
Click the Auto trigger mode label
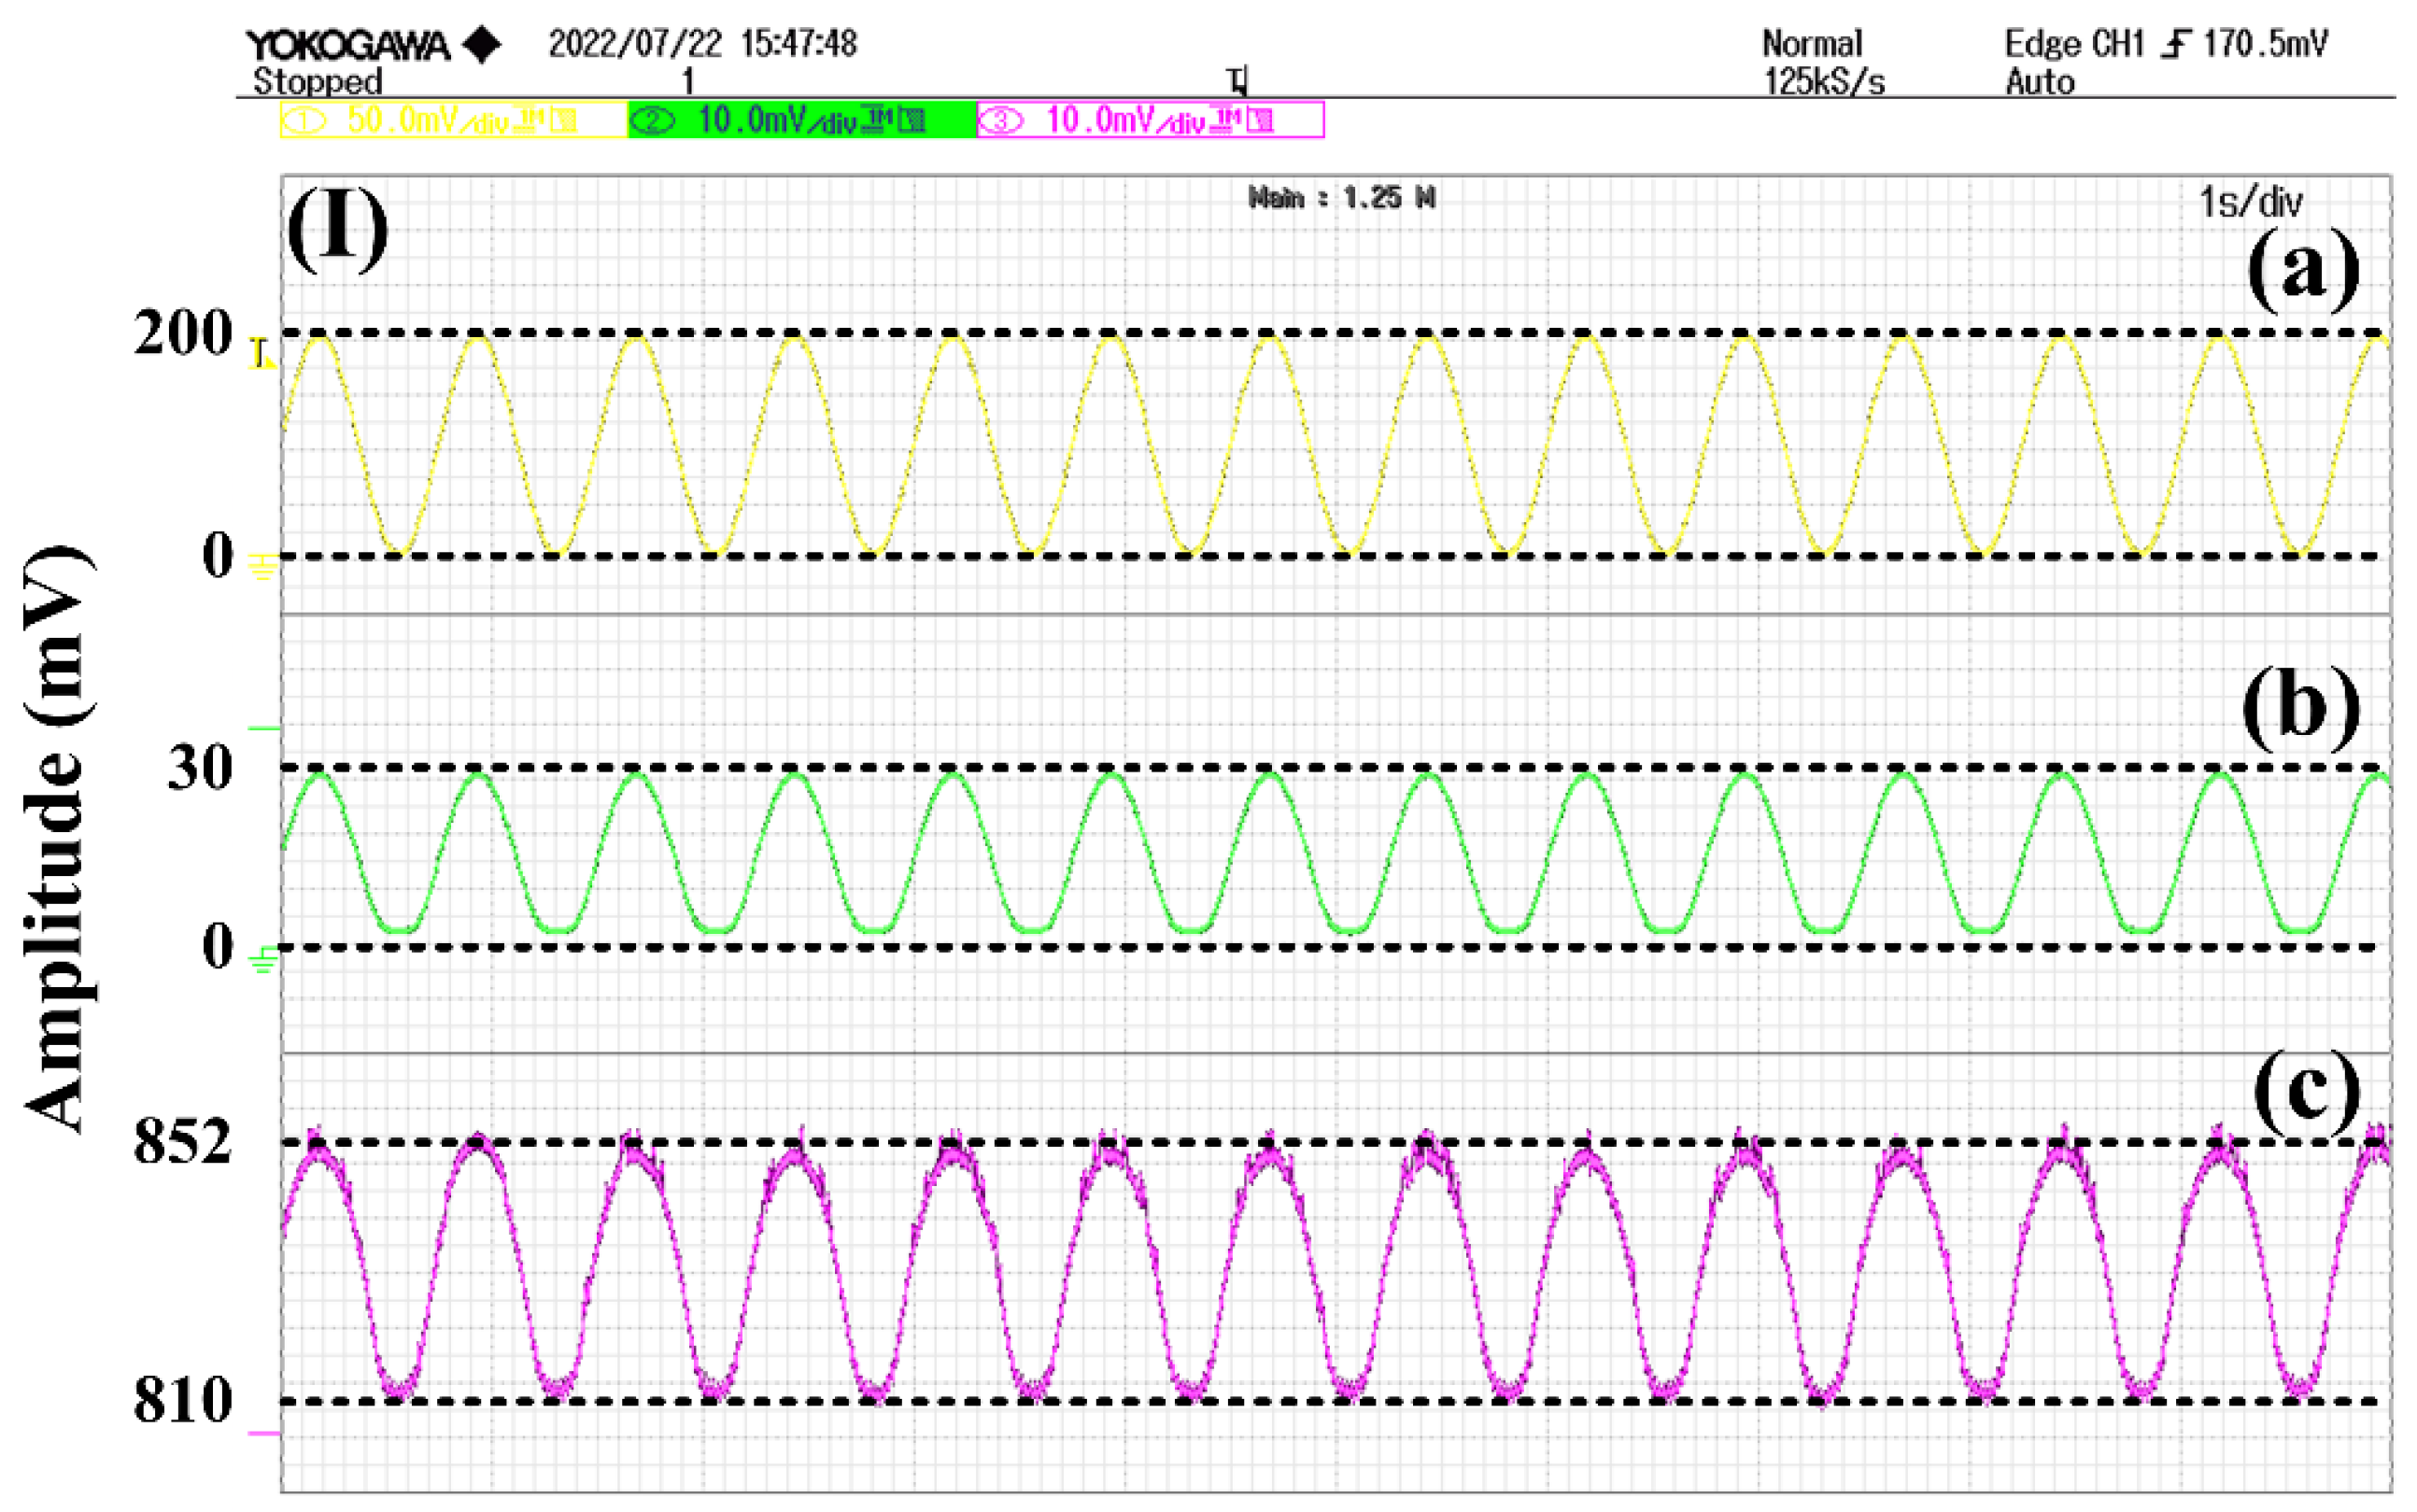[2039, 82]
